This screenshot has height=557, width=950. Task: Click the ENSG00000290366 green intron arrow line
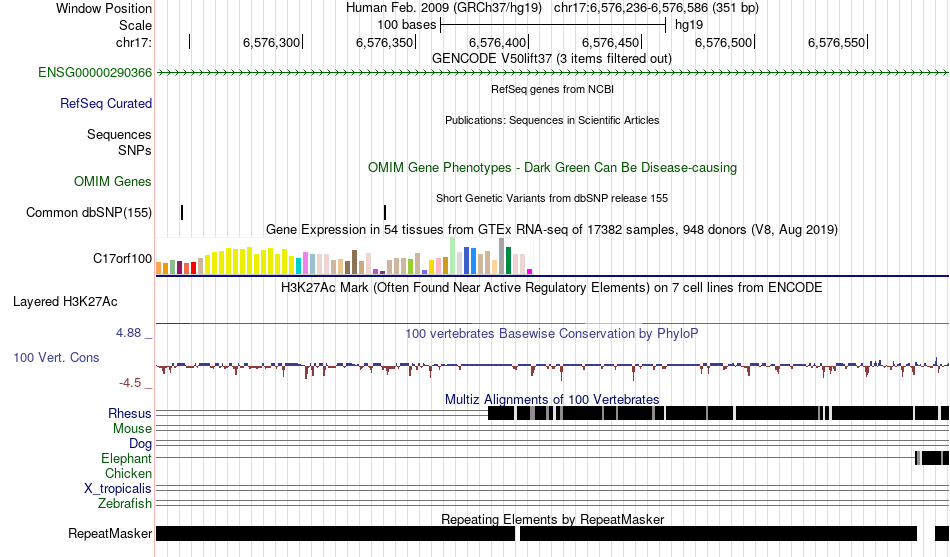(552, 73)
